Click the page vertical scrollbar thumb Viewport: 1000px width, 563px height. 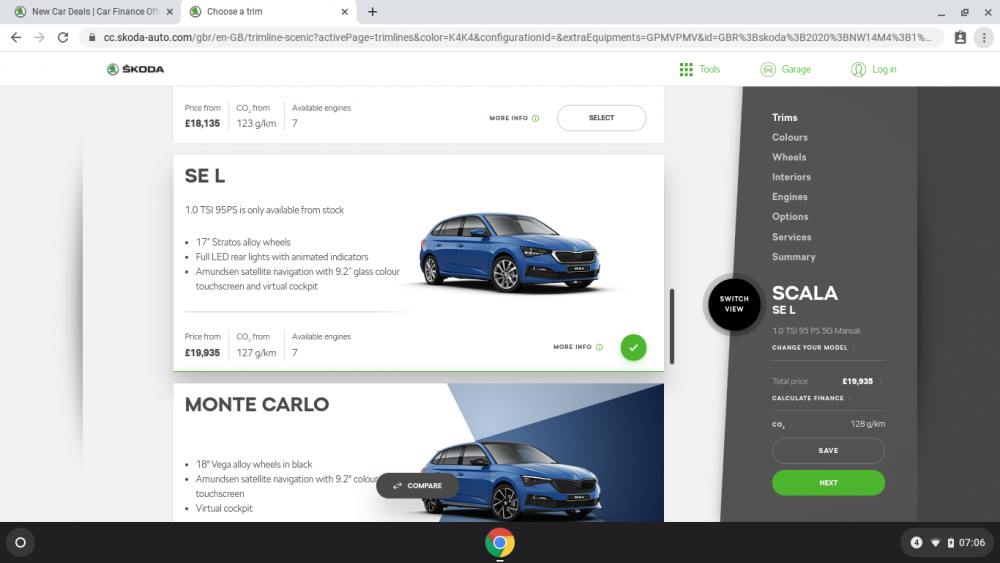point(672,326)
